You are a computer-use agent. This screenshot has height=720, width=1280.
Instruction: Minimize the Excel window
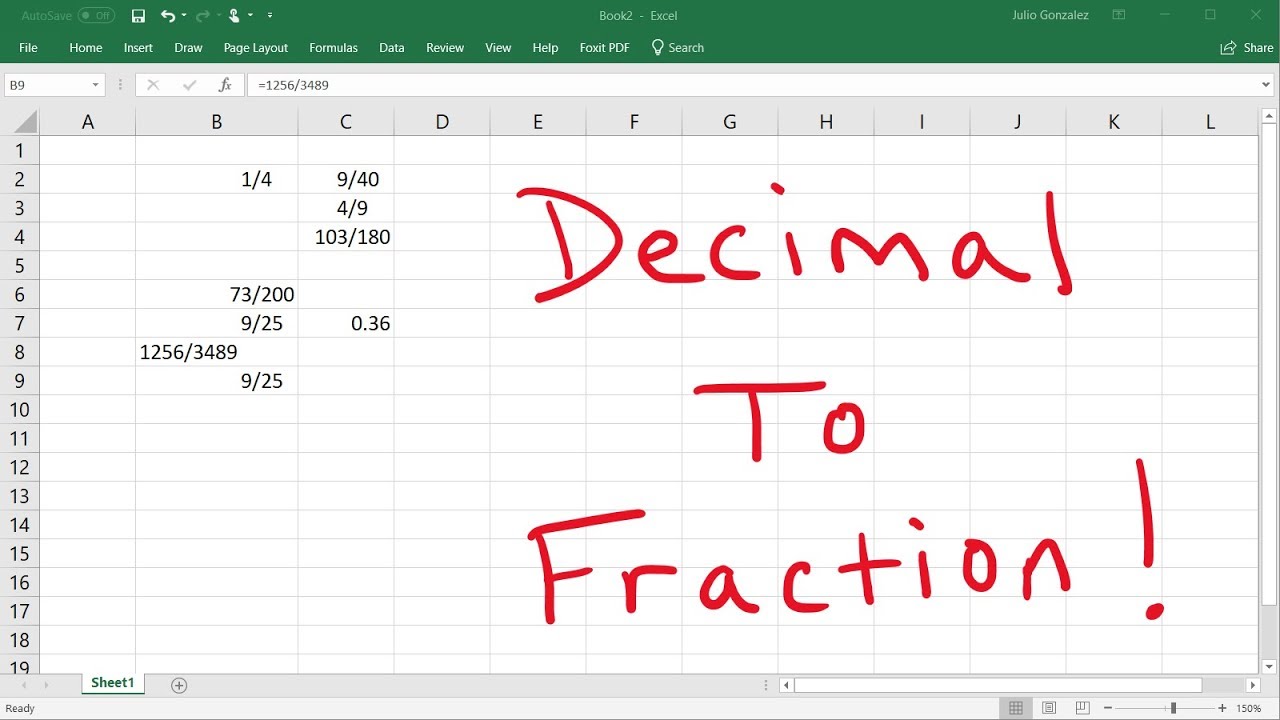click(1164, 16)
